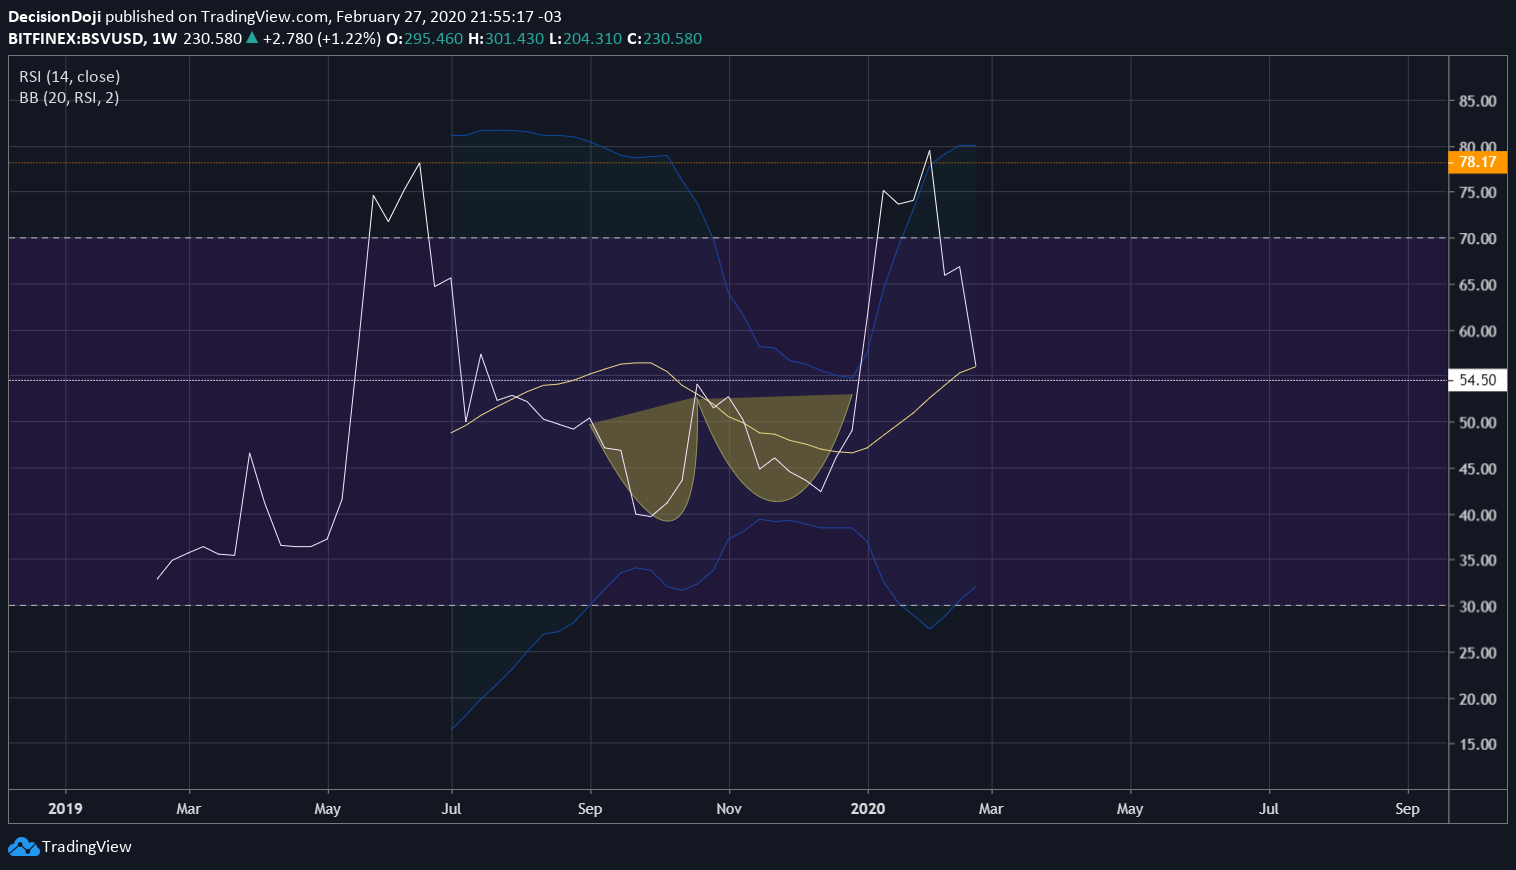Screen dimensions: 1516x870
Task: Click the Jul label left of Sep 2019
Action: [x=451, y=808]
